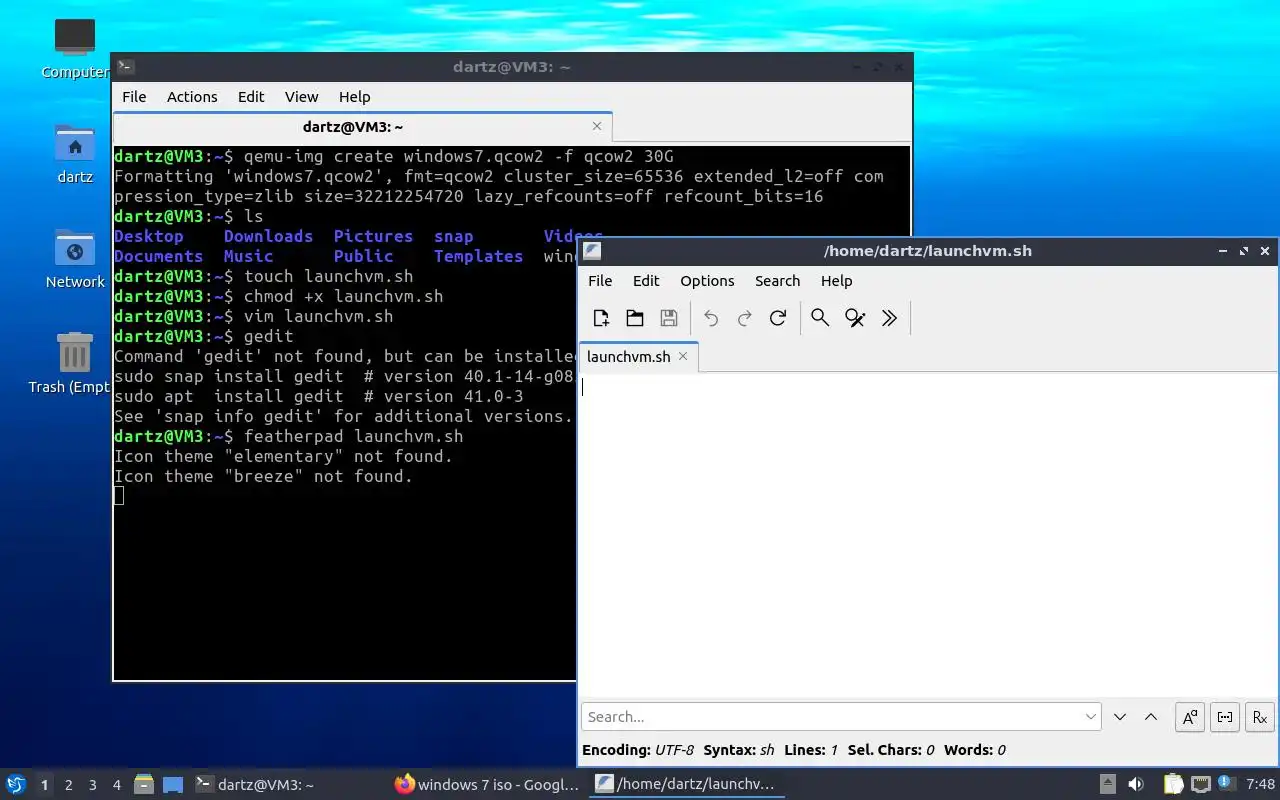Reload the document with the refresh icon

(778, 318)
